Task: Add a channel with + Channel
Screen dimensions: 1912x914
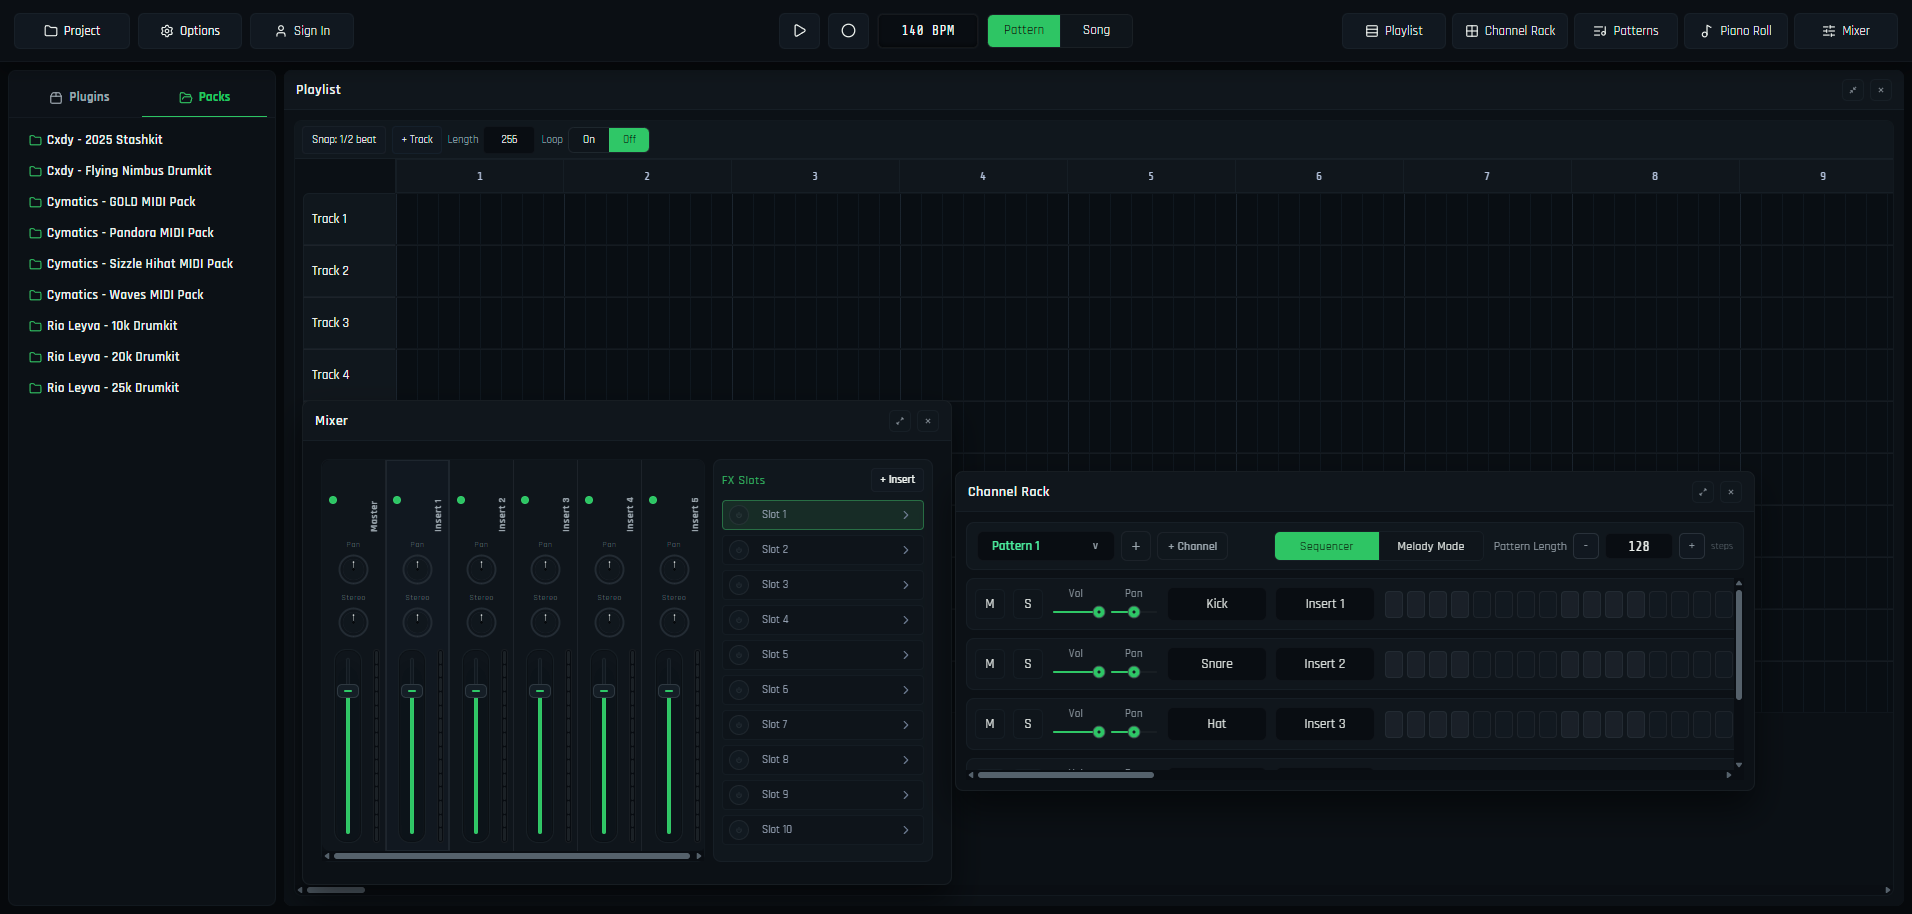Action: [1192, 546]
